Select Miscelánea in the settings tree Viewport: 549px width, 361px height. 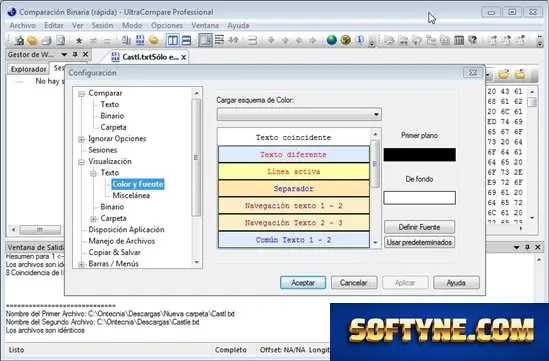(x=131, y=195)
